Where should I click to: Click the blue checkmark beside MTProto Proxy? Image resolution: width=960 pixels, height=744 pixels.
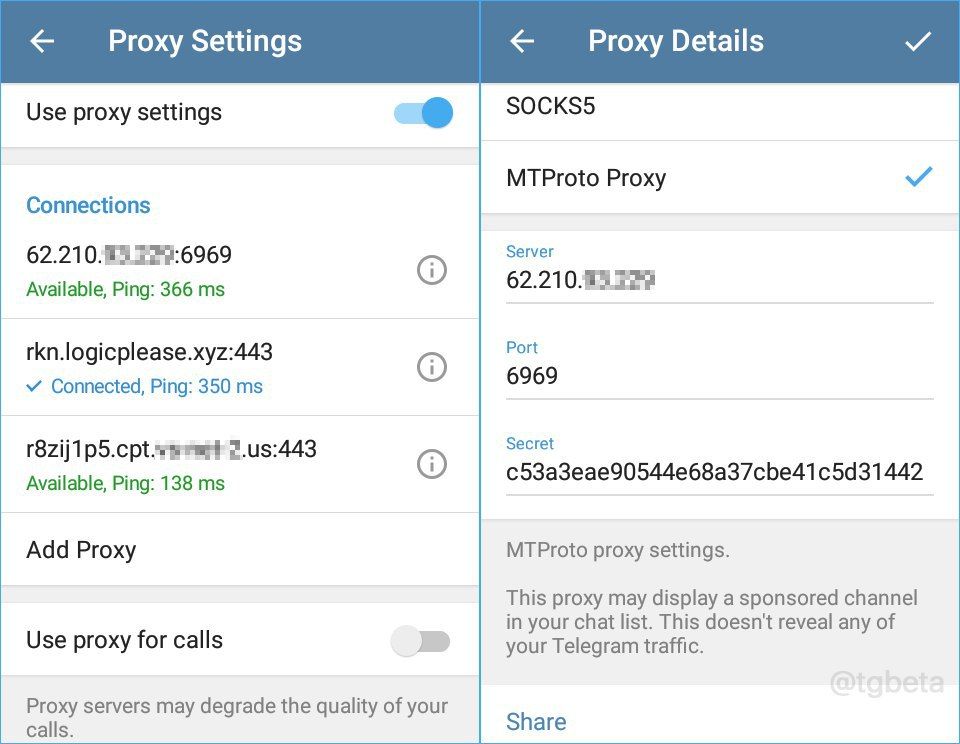tap(917, 178)
